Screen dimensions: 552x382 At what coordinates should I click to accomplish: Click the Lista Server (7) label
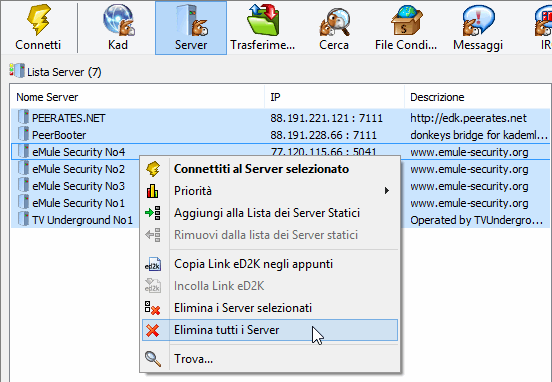click(x=64, y=72)
